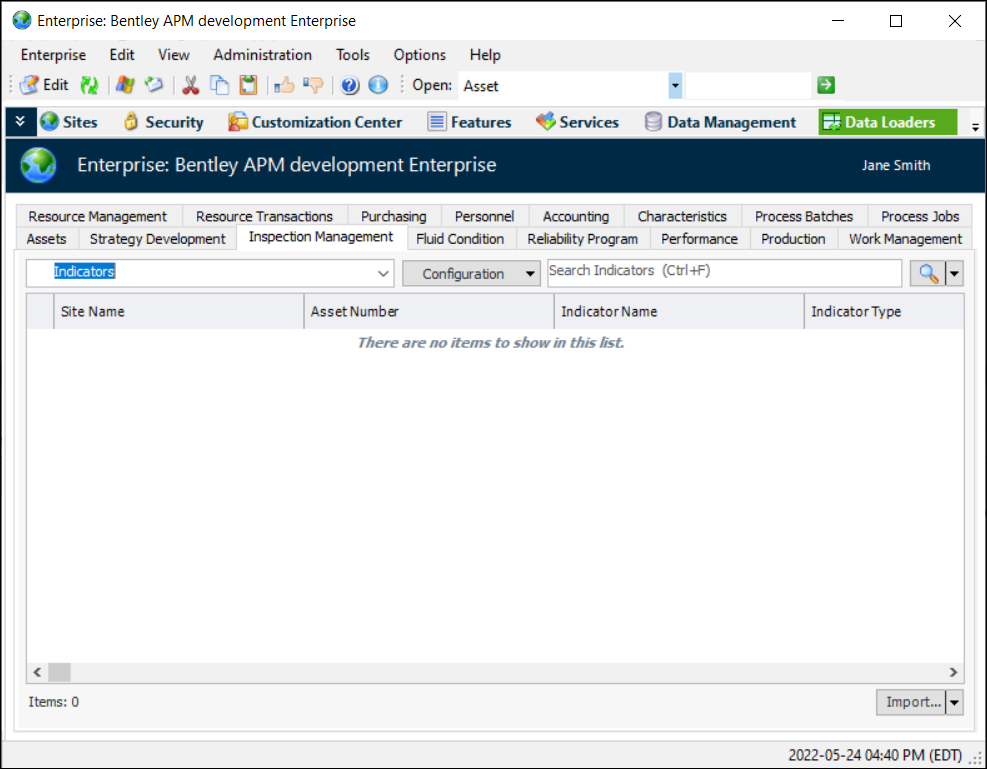Click the Copy icon in toolbar
The width and height of the screenshot is (987, 769).
tap(219, 86)
